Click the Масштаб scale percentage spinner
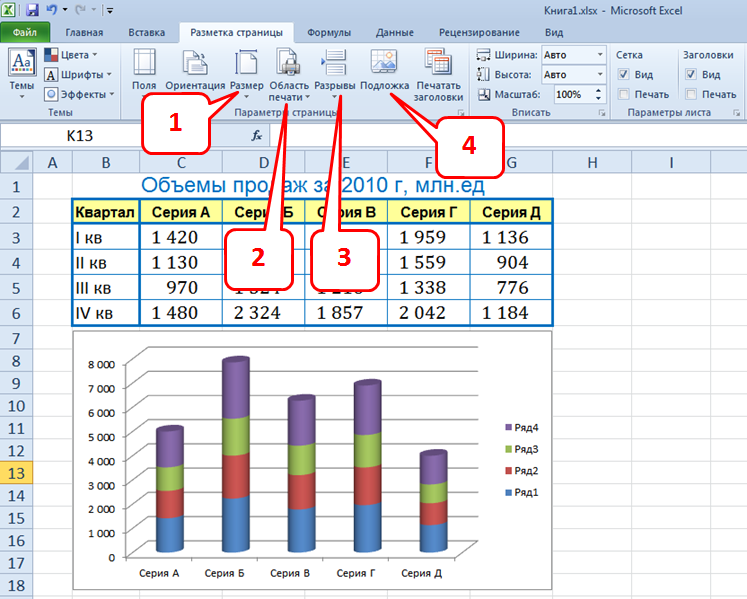 click(x=597, y=95)
